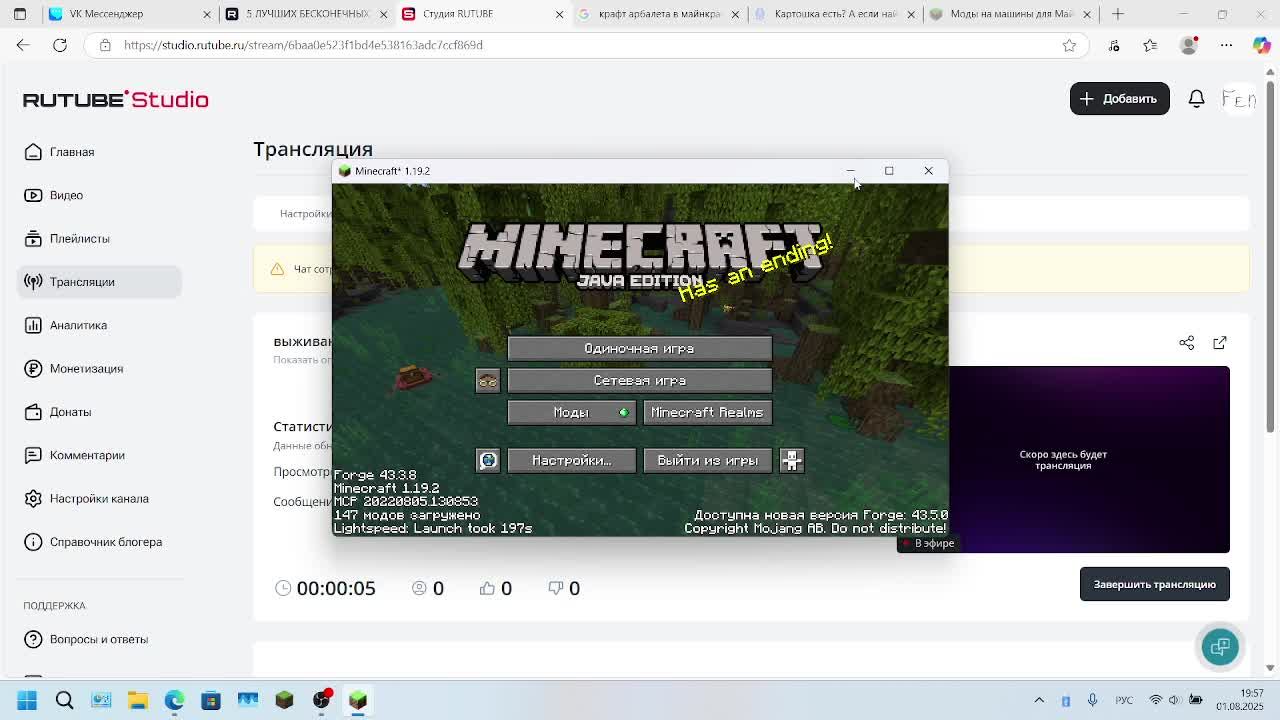Open Microsoft Store from the taskbar
This screenshot has width=1280, height=720.
coord(211,700)
